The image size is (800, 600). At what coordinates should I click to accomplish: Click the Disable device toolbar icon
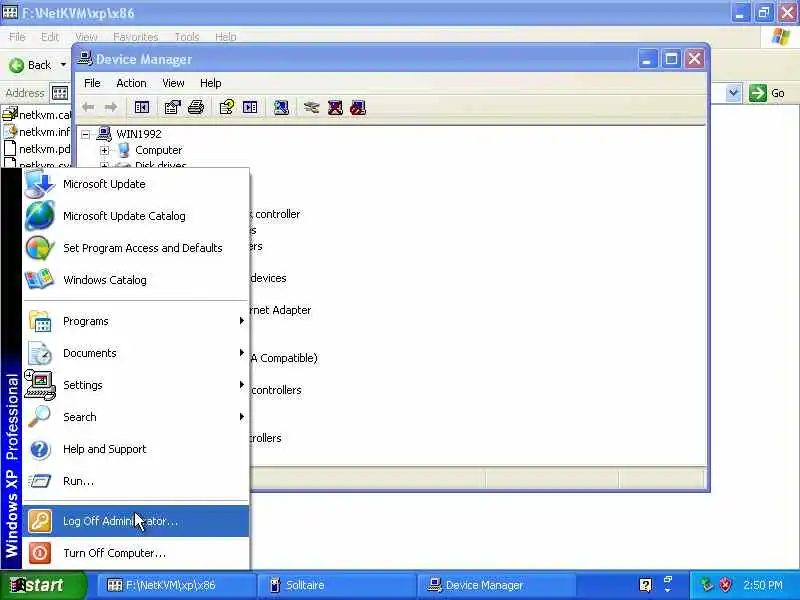[358, 107]
